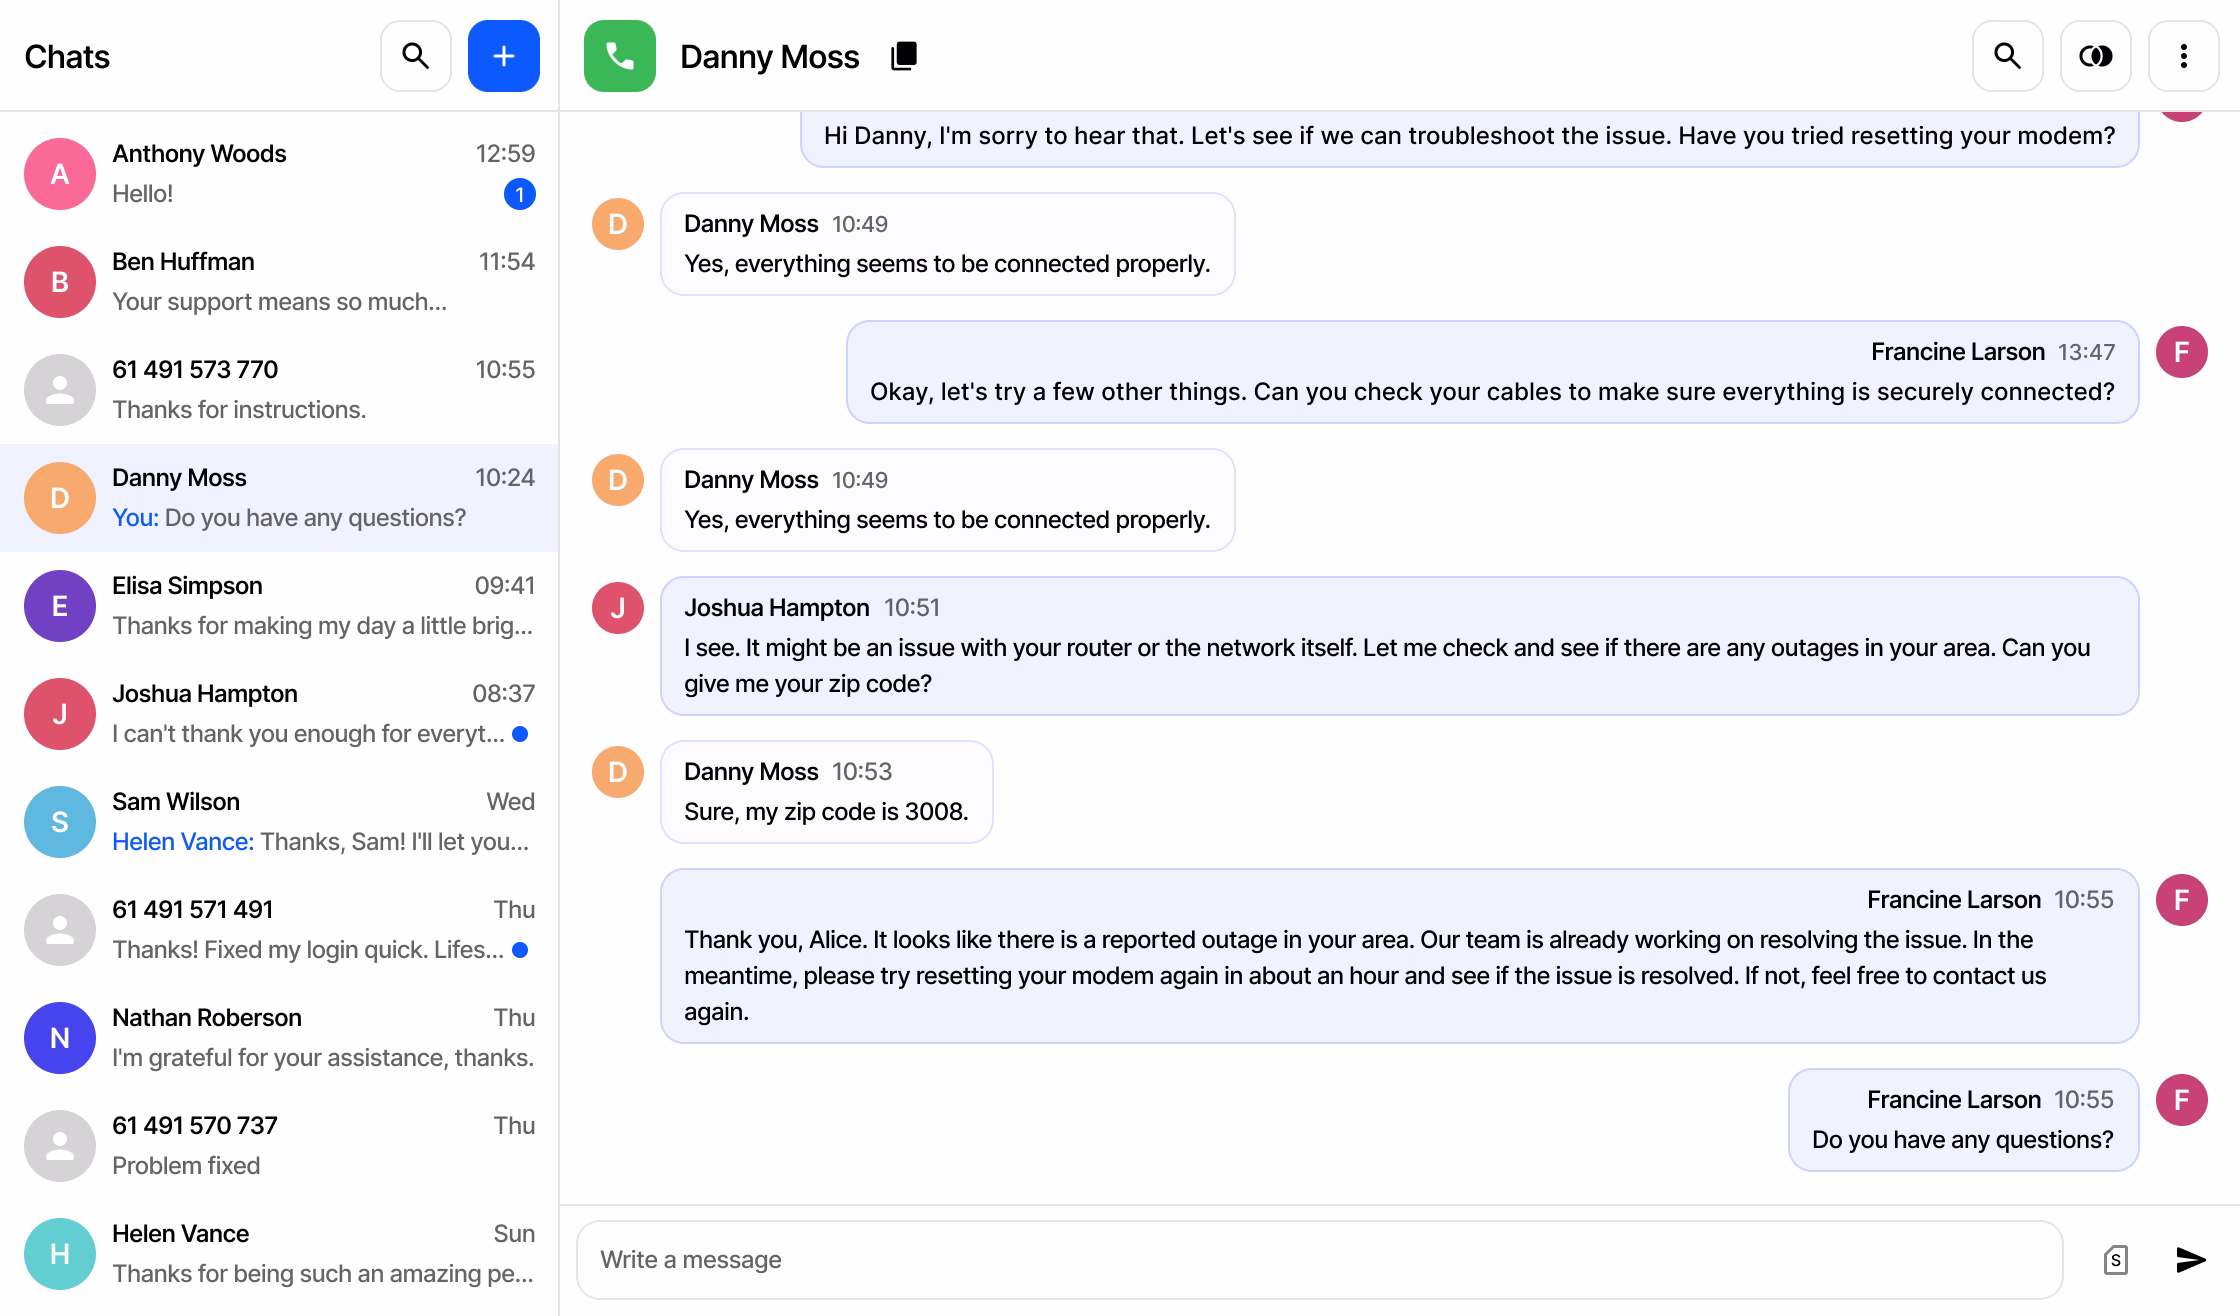Open the three-dots more options menu
The width and height of the screenshot is (2240, 1316).
click(x=2184, y=56)
